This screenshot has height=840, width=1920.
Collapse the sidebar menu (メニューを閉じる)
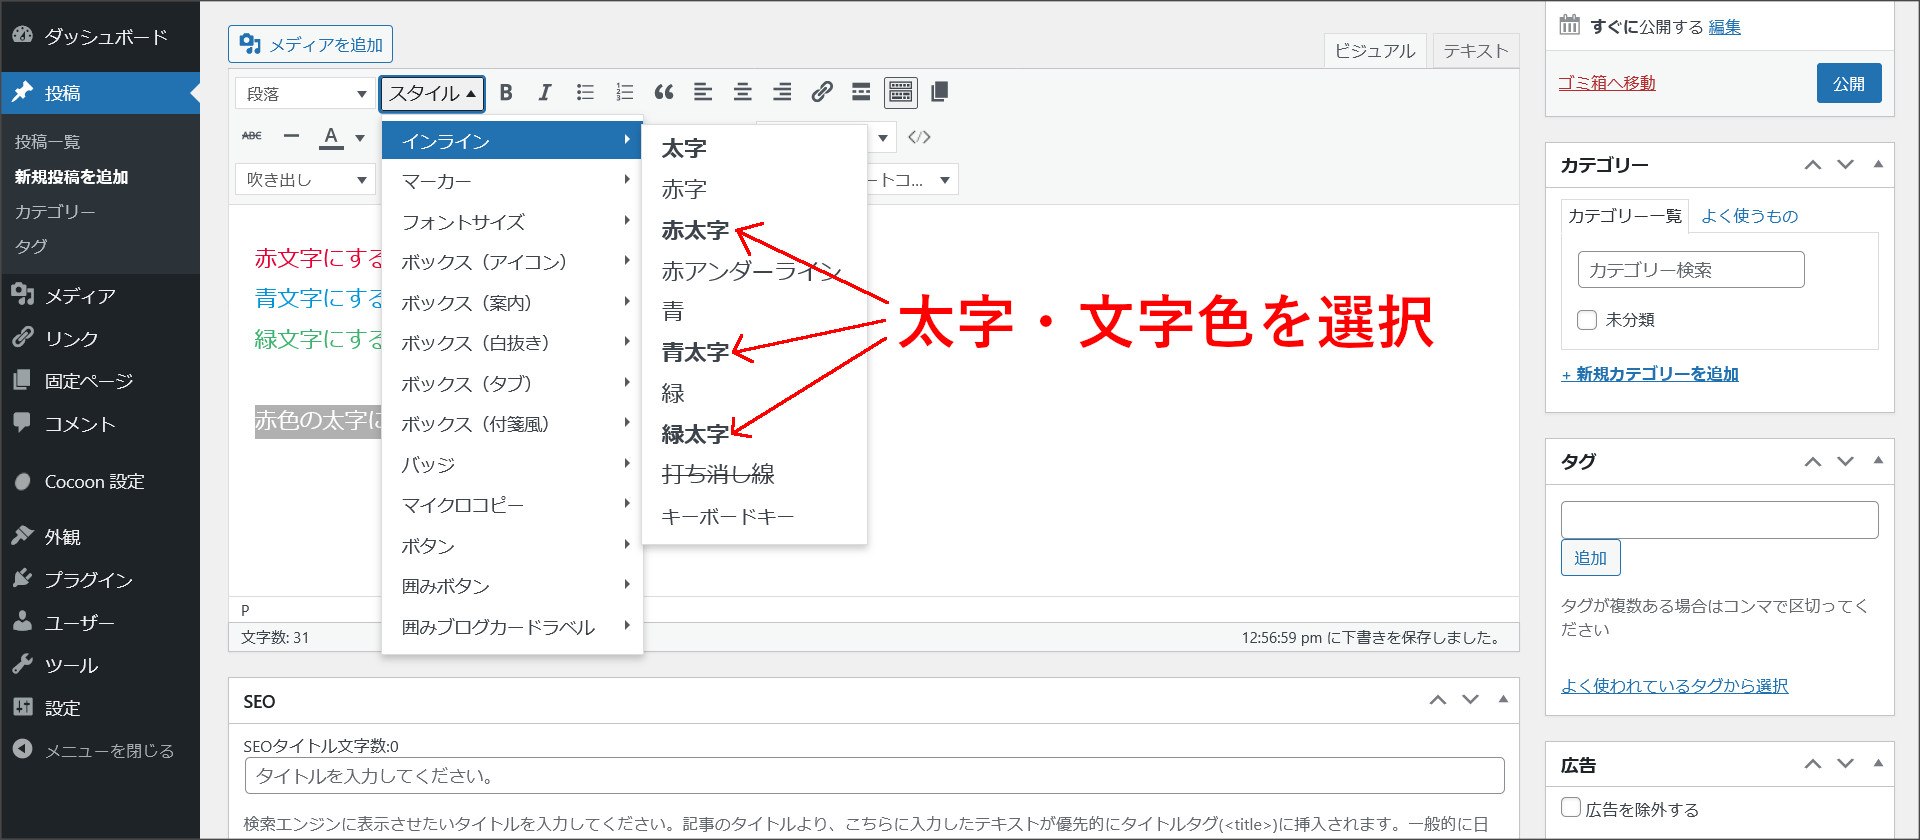[100, 751]
